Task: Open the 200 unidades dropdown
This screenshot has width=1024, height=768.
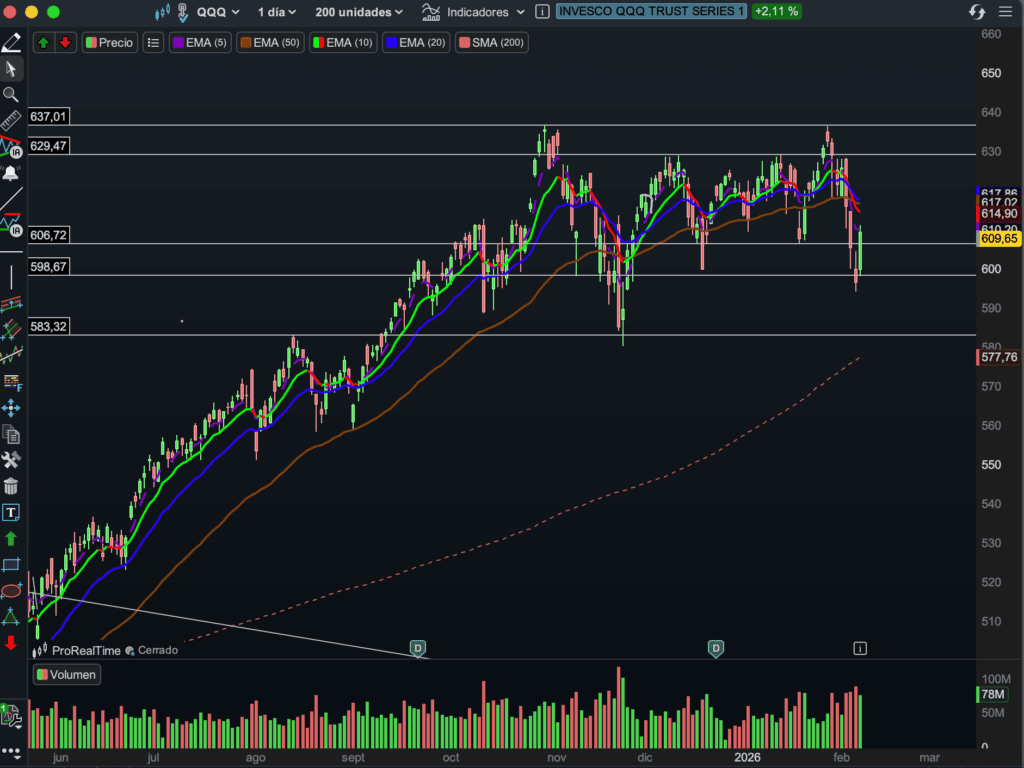Action: point(359,12)
